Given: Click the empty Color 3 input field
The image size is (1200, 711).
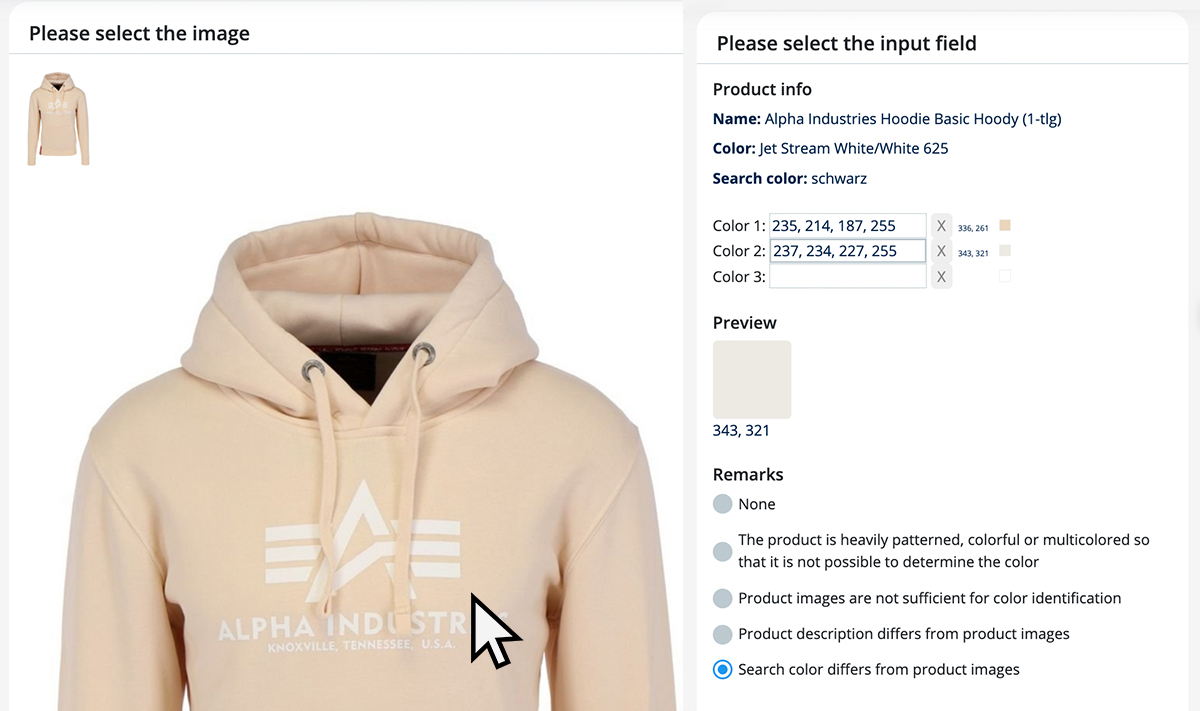Looking at the screenshot, I should [848, 277].
